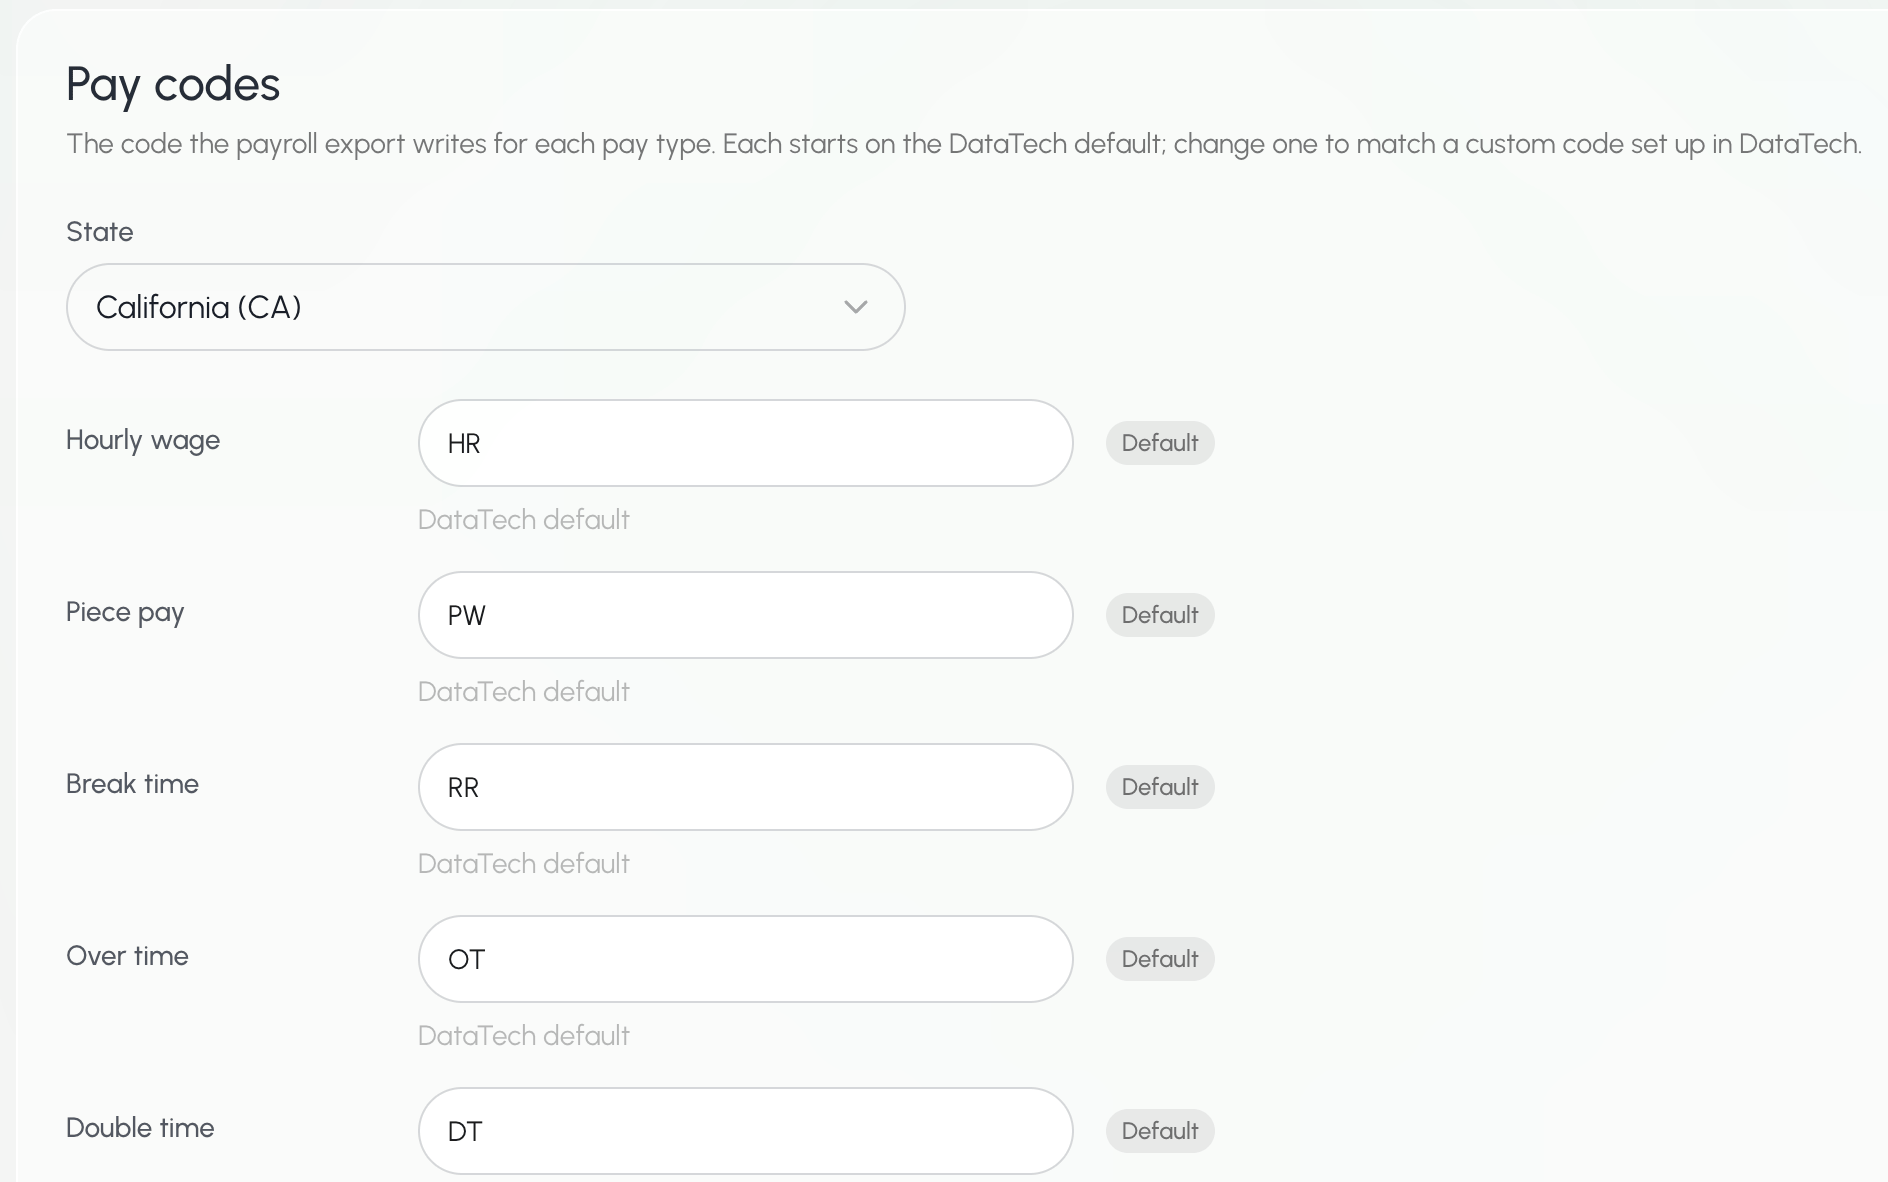The image size is (1888, 1182).
Task: Click the Double time label
Action: pos(140,1128)
